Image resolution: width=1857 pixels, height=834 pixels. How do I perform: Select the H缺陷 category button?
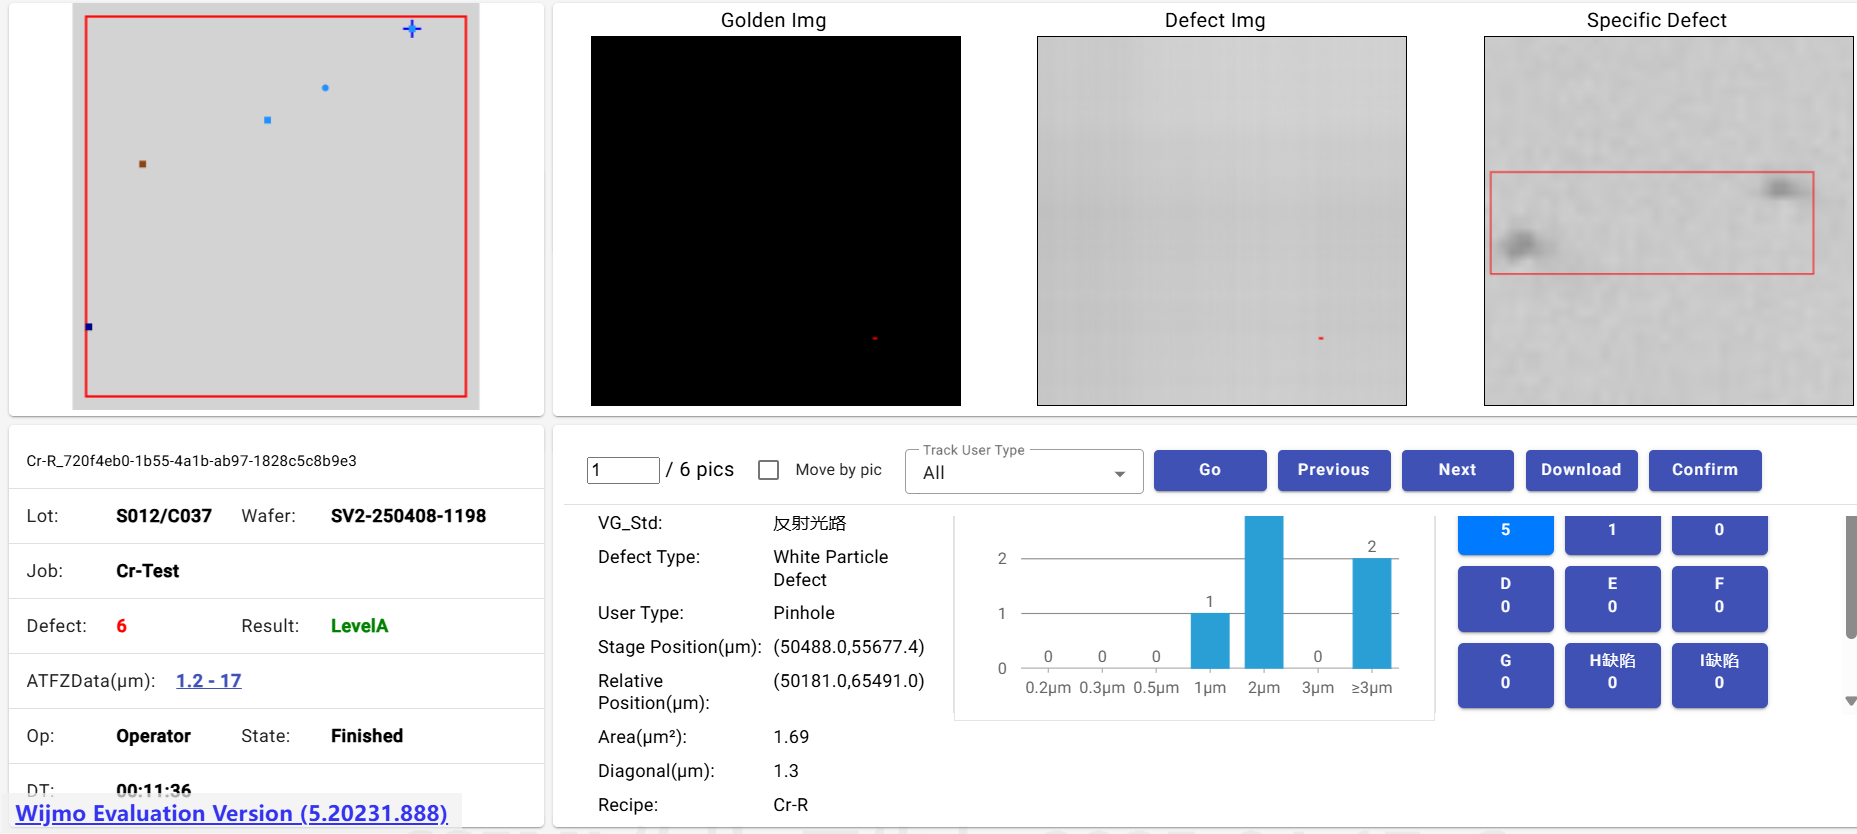point(1611,673)
